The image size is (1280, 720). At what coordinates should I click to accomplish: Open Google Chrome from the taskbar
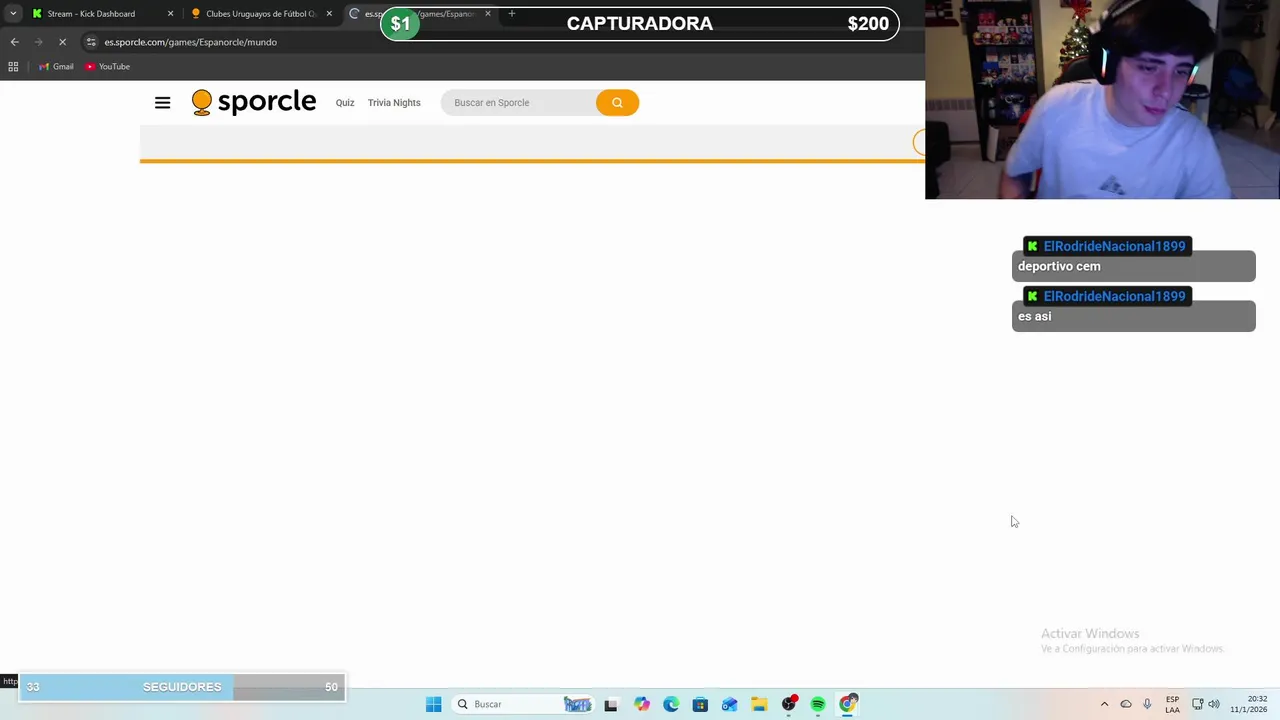click(x=848, y=704)
